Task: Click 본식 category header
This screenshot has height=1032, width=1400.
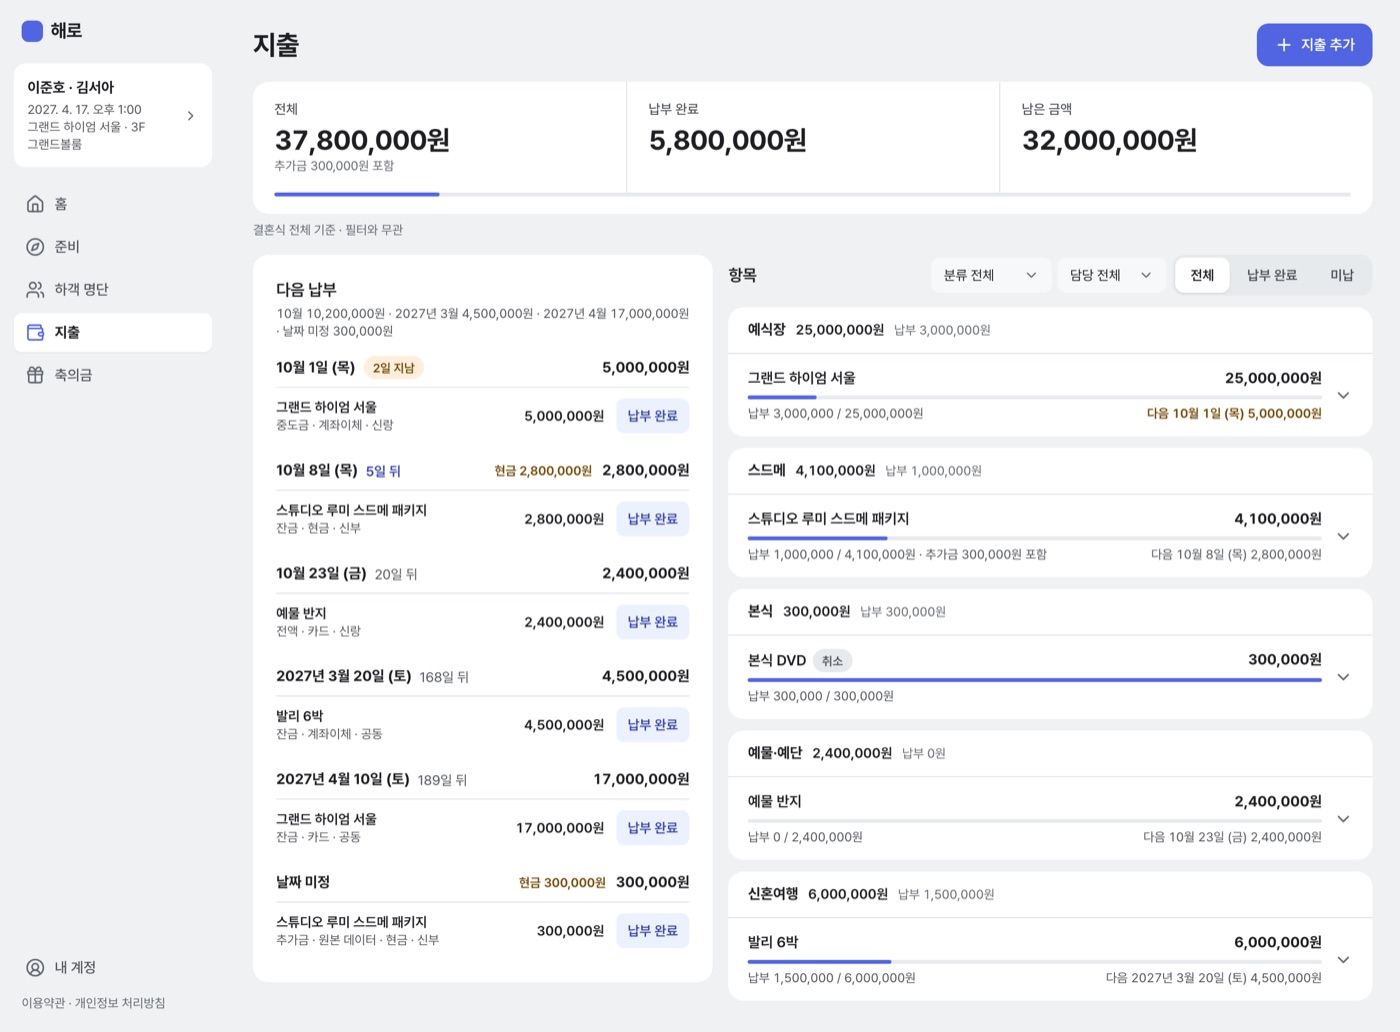Action: [1050, 612]
